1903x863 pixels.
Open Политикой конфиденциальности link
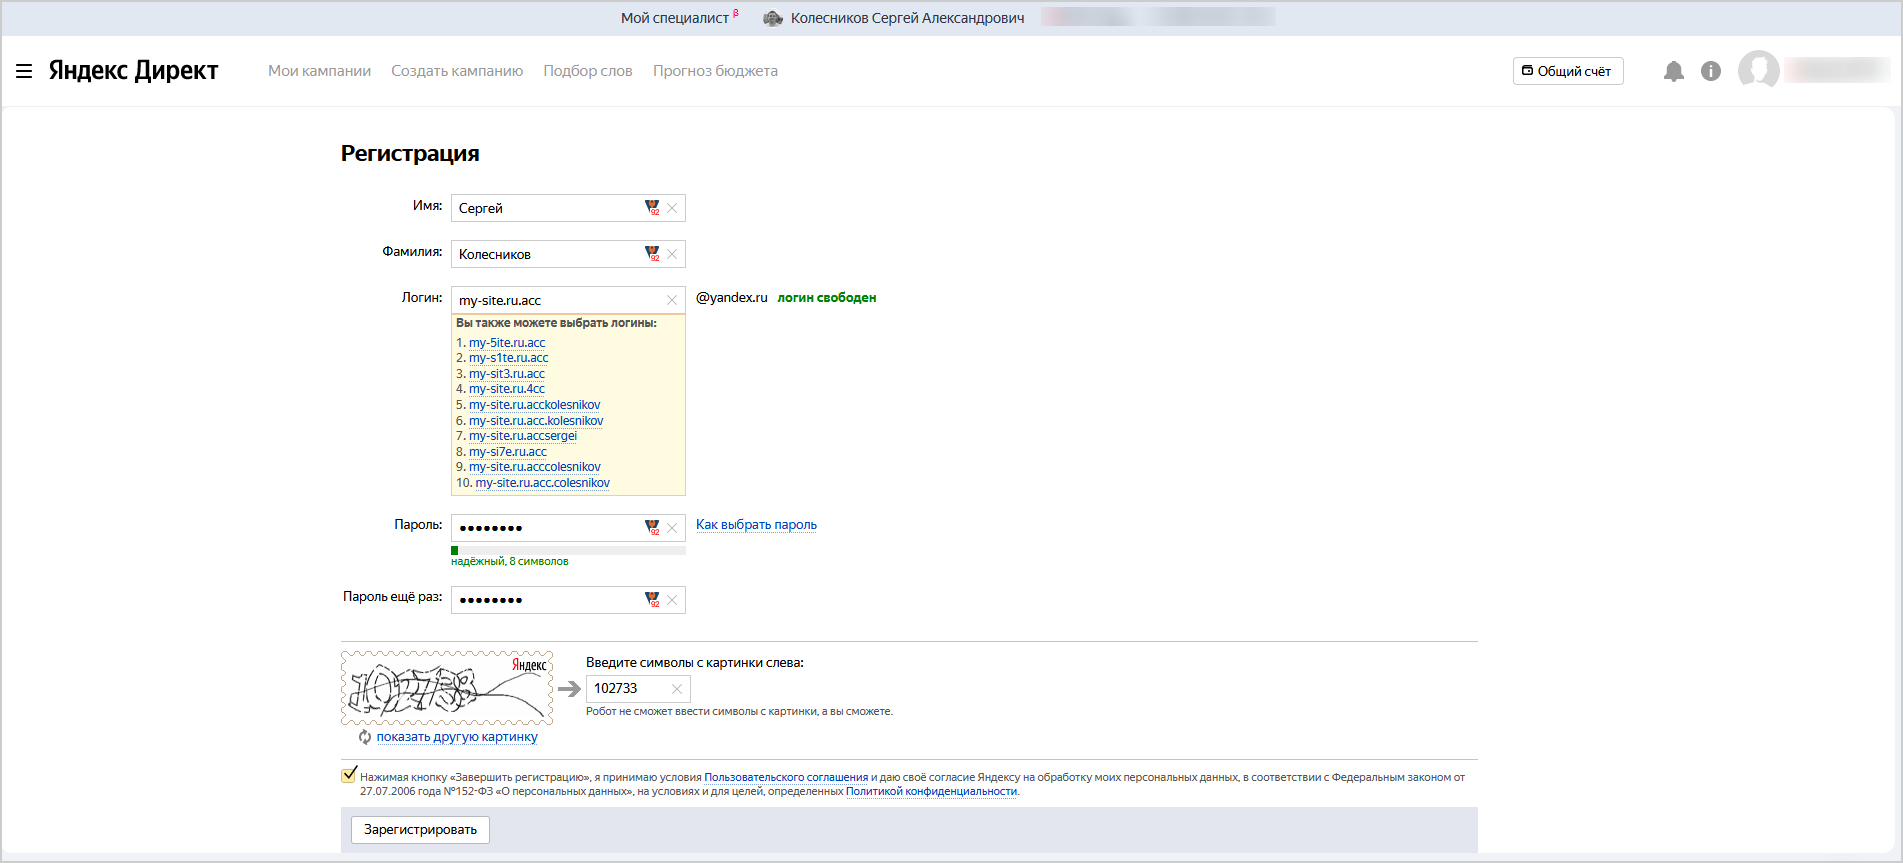[x=931, y=791]
